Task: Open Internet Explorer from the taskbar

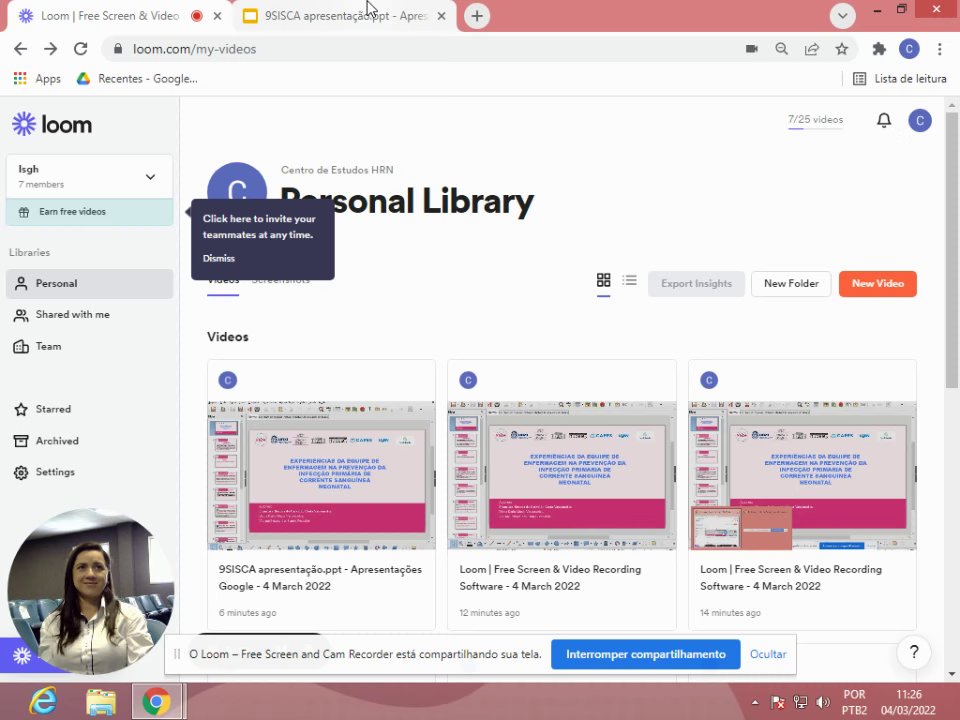Action: point(43,701)
